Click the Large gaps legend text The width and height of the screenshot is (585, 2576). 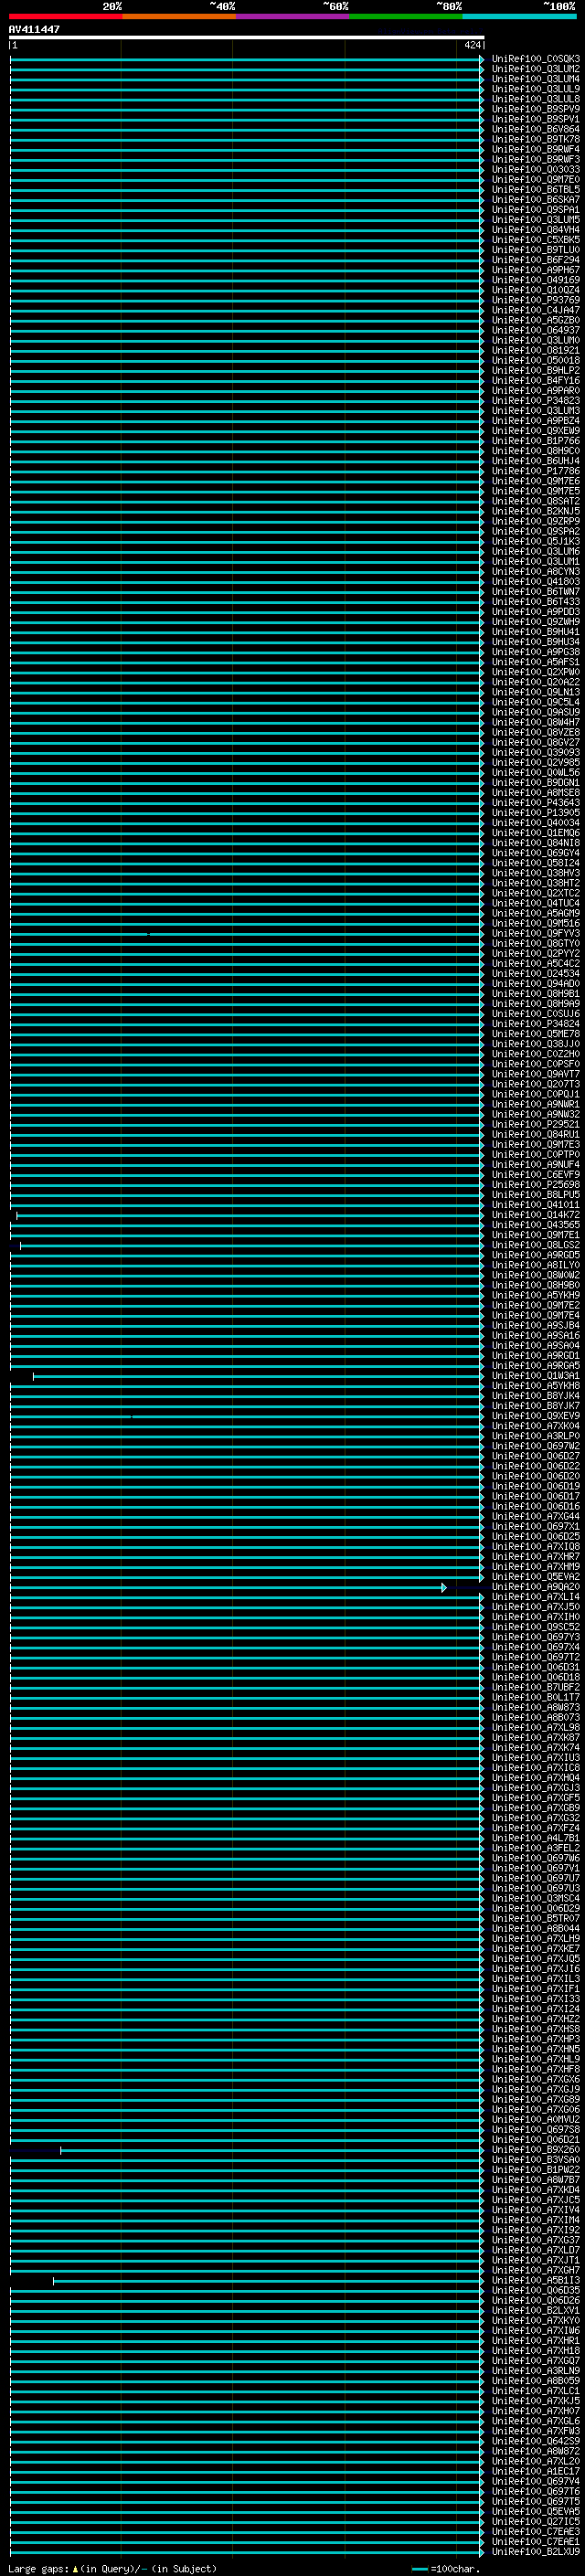[113, 2568]
